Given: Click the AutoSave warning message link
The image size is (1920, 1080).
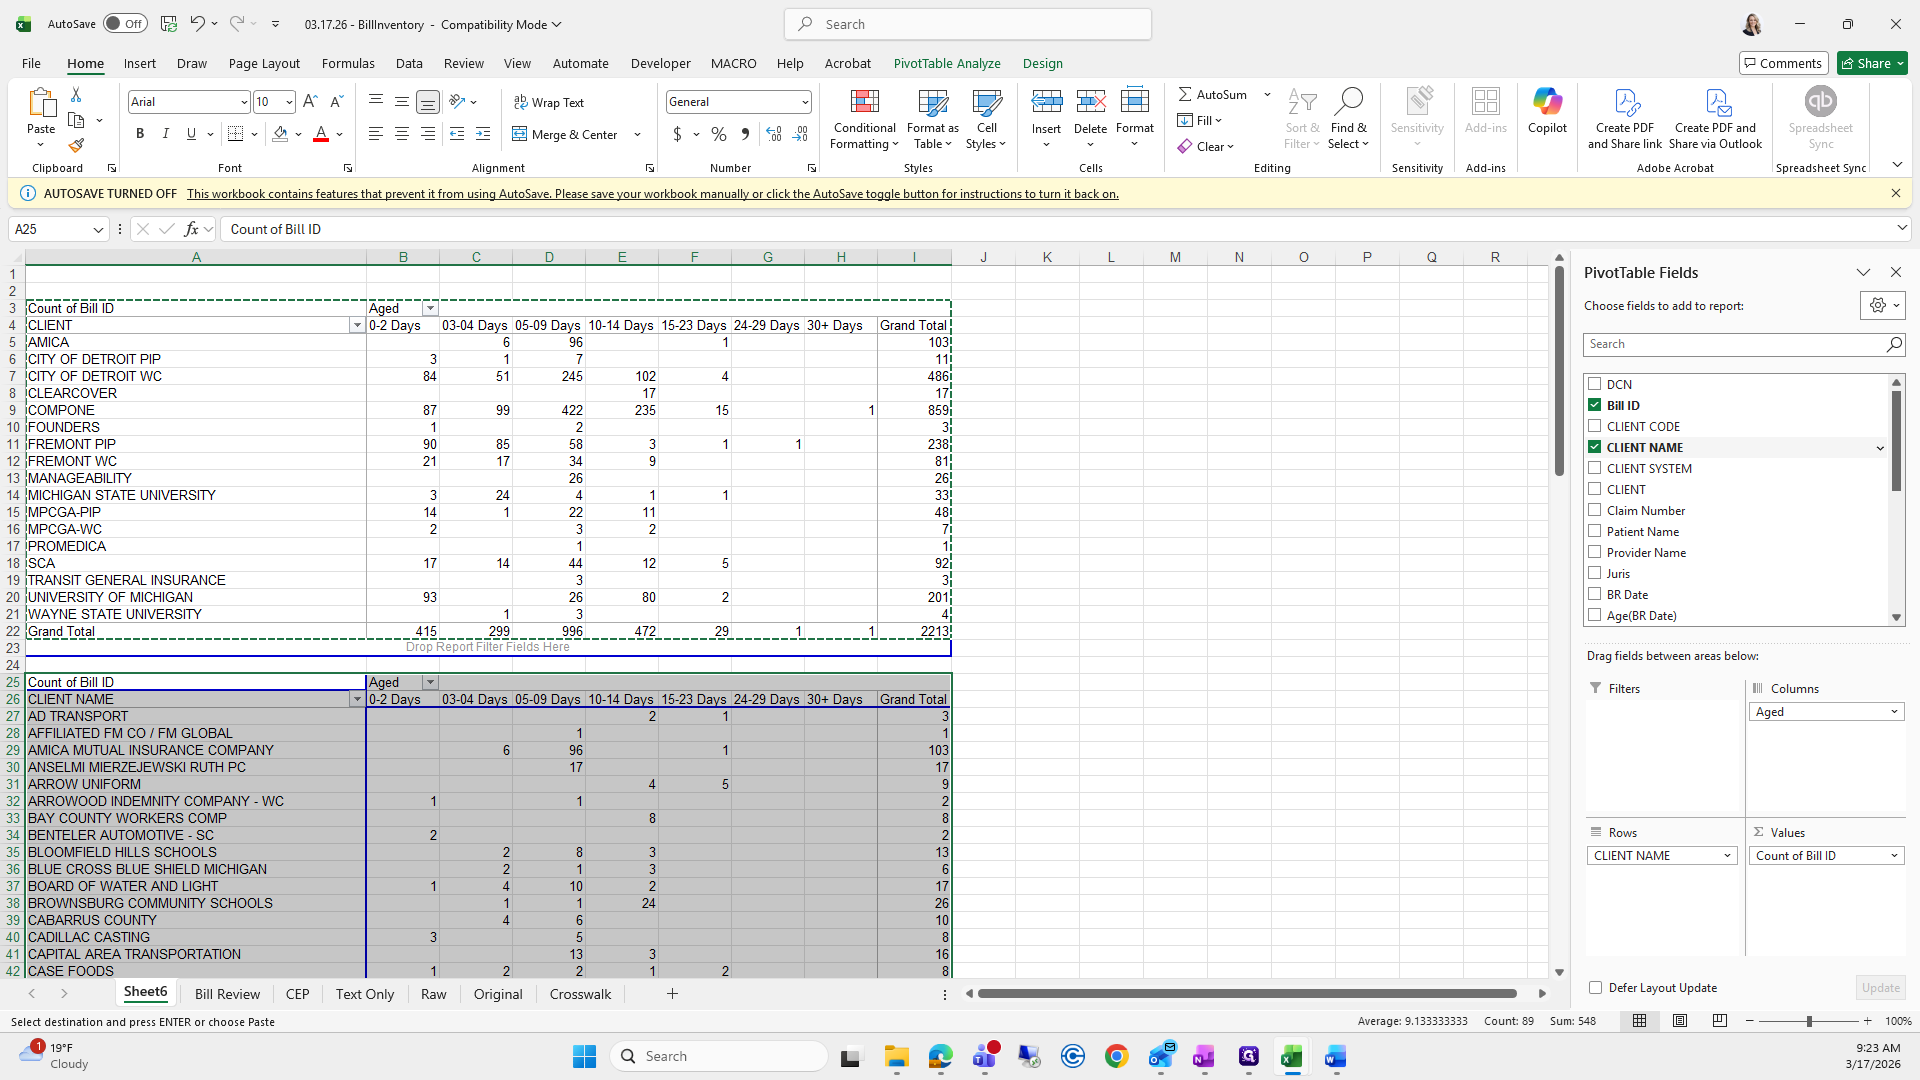Looking at the screenshot, I should tap(652, 194).
